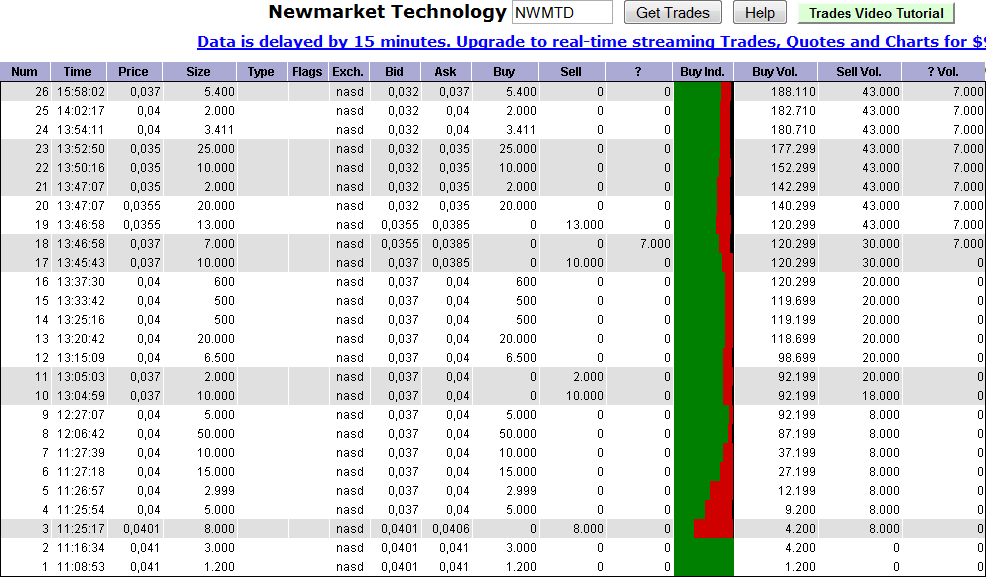This screenshot has height=577, width=986.
Task: Click buy volume 119.699 in trade 15
Action: 793,301
